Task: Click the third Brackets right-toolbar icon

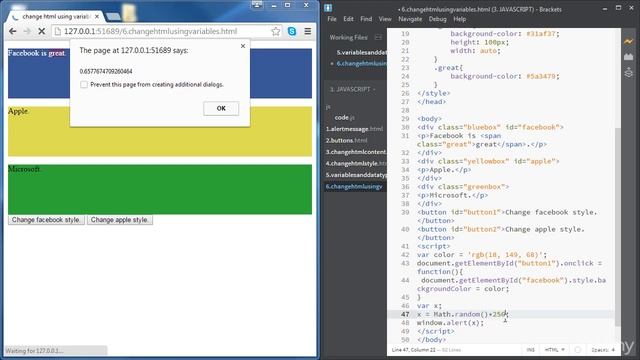Action: click(x=629, y=73)
